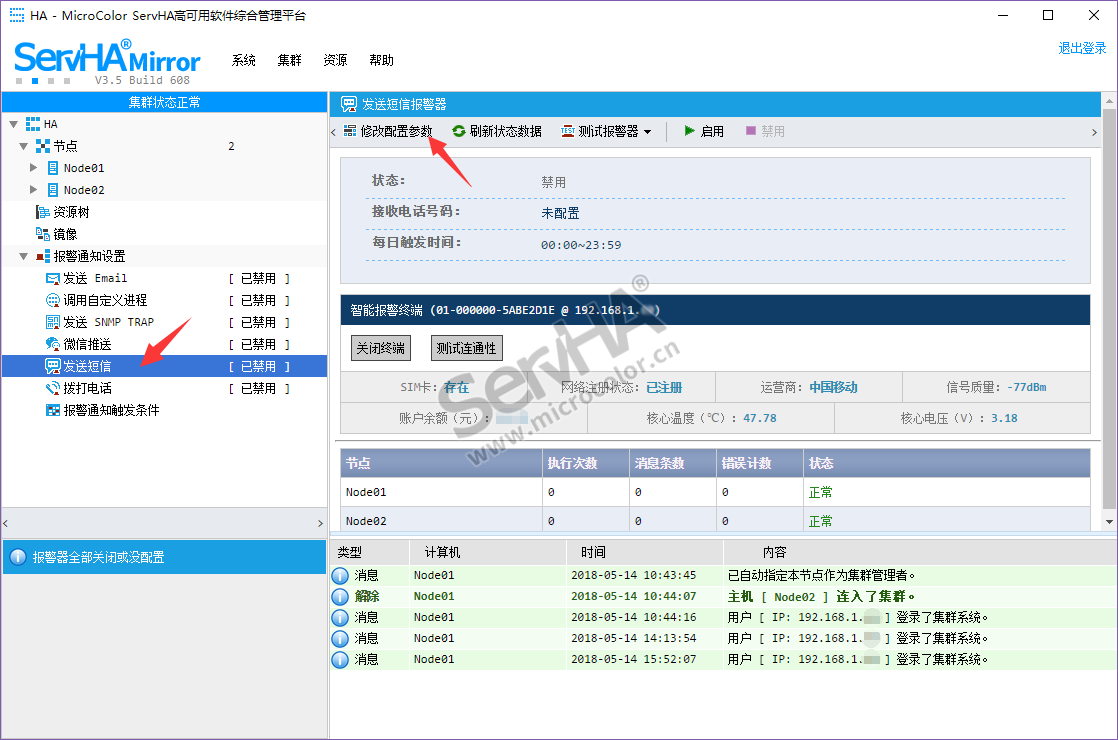Viewport: 1118px width, 740px height.
Task: Expand the Node02 tree node
Action: click(34, 190)
